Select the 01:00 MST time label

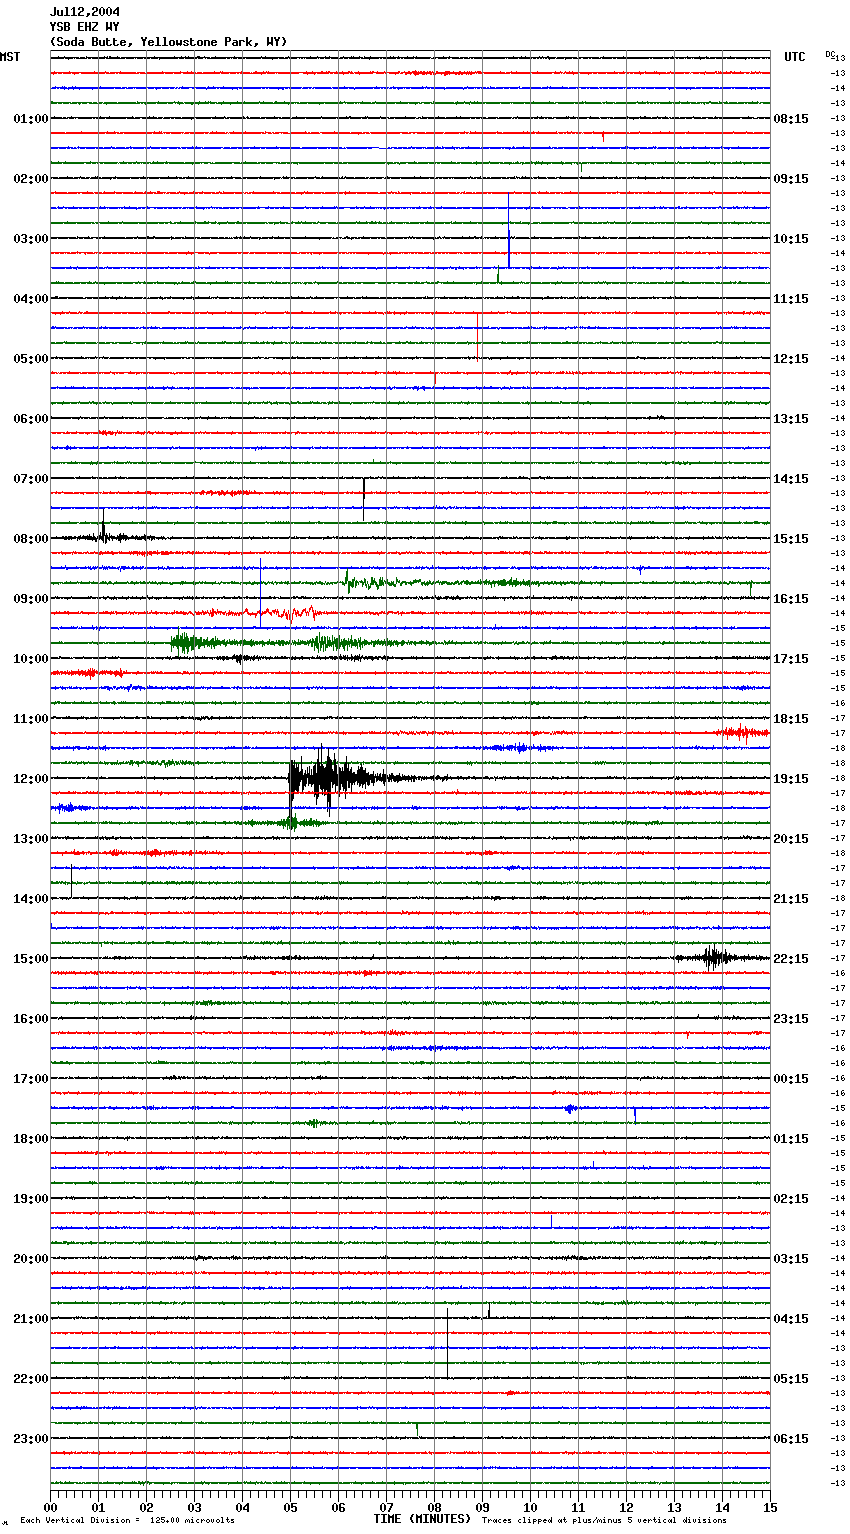click(30, 119)
